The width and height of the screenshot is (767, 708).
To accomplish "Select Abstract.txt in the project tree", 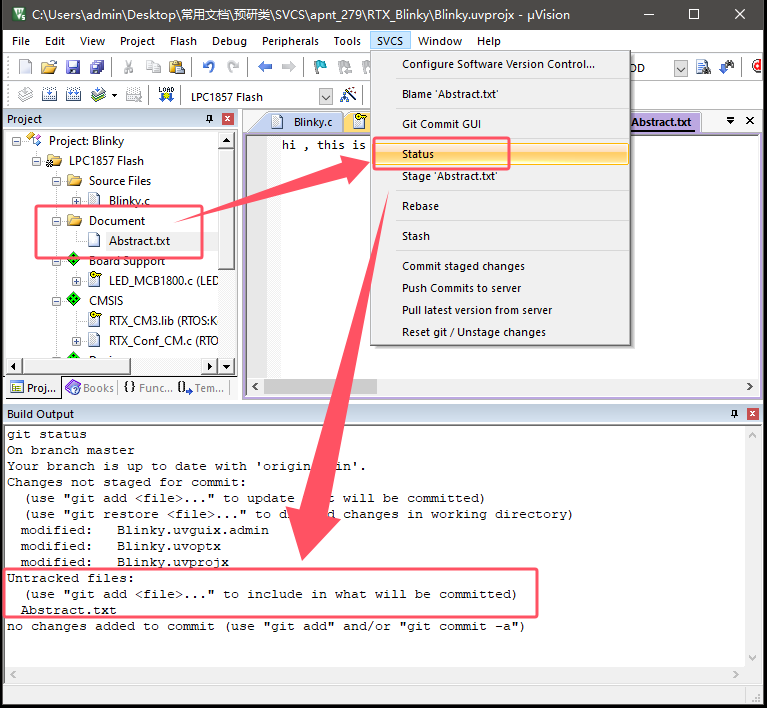I will 139,241.
